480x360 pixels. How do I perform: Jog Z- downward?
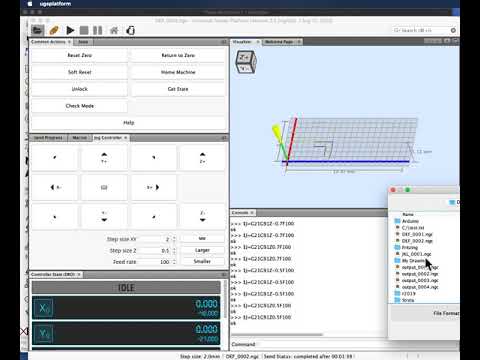pos(202,216)
